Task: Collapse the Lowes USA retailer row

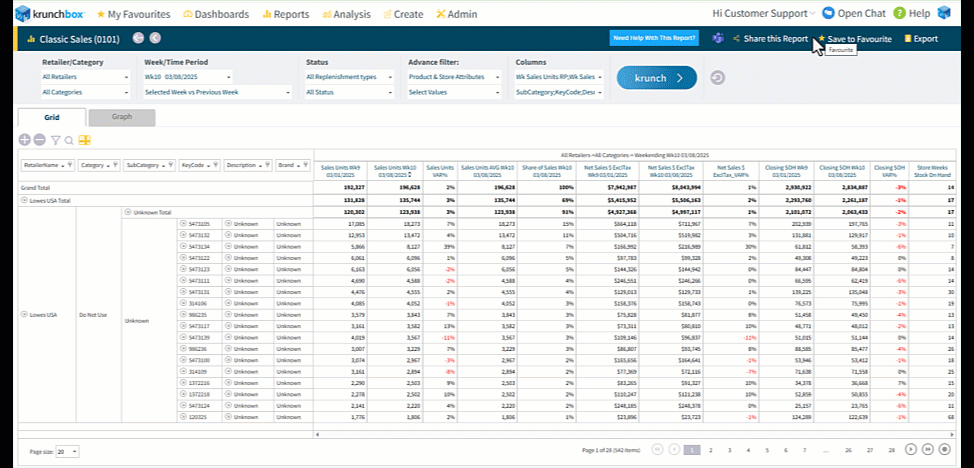Action: coord(24,315)
